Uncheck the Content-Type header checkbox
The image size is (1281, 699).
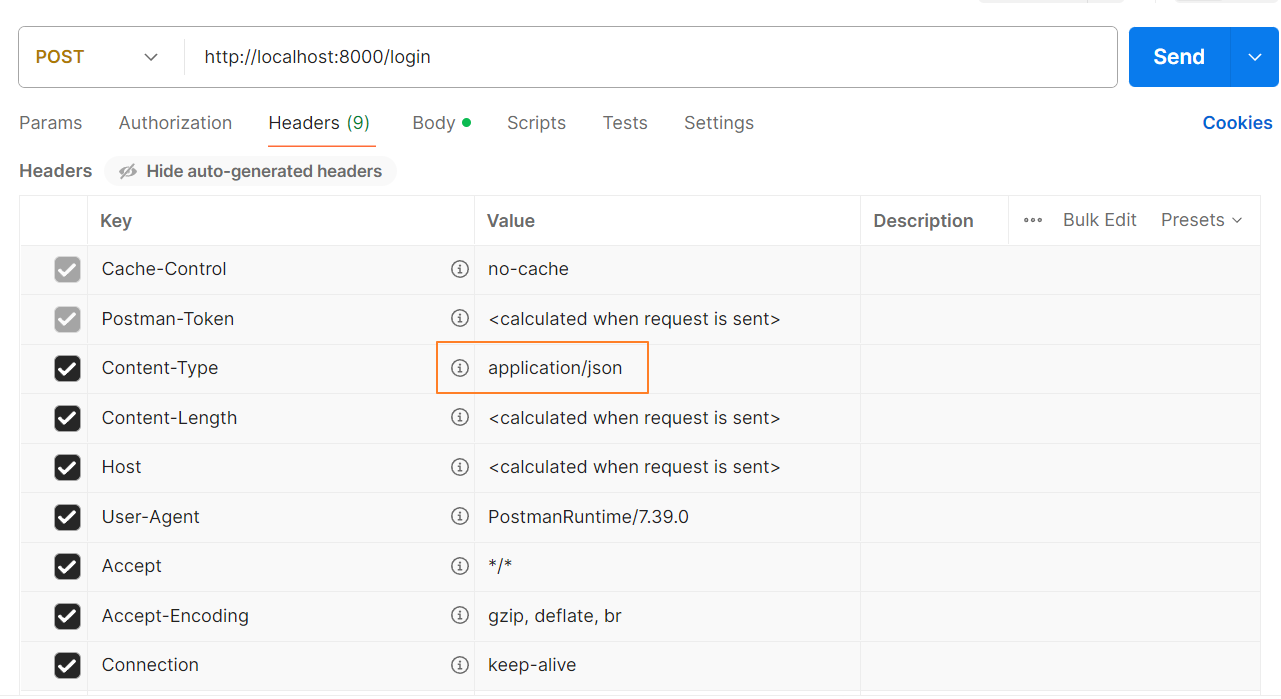[x=67, y=368]
